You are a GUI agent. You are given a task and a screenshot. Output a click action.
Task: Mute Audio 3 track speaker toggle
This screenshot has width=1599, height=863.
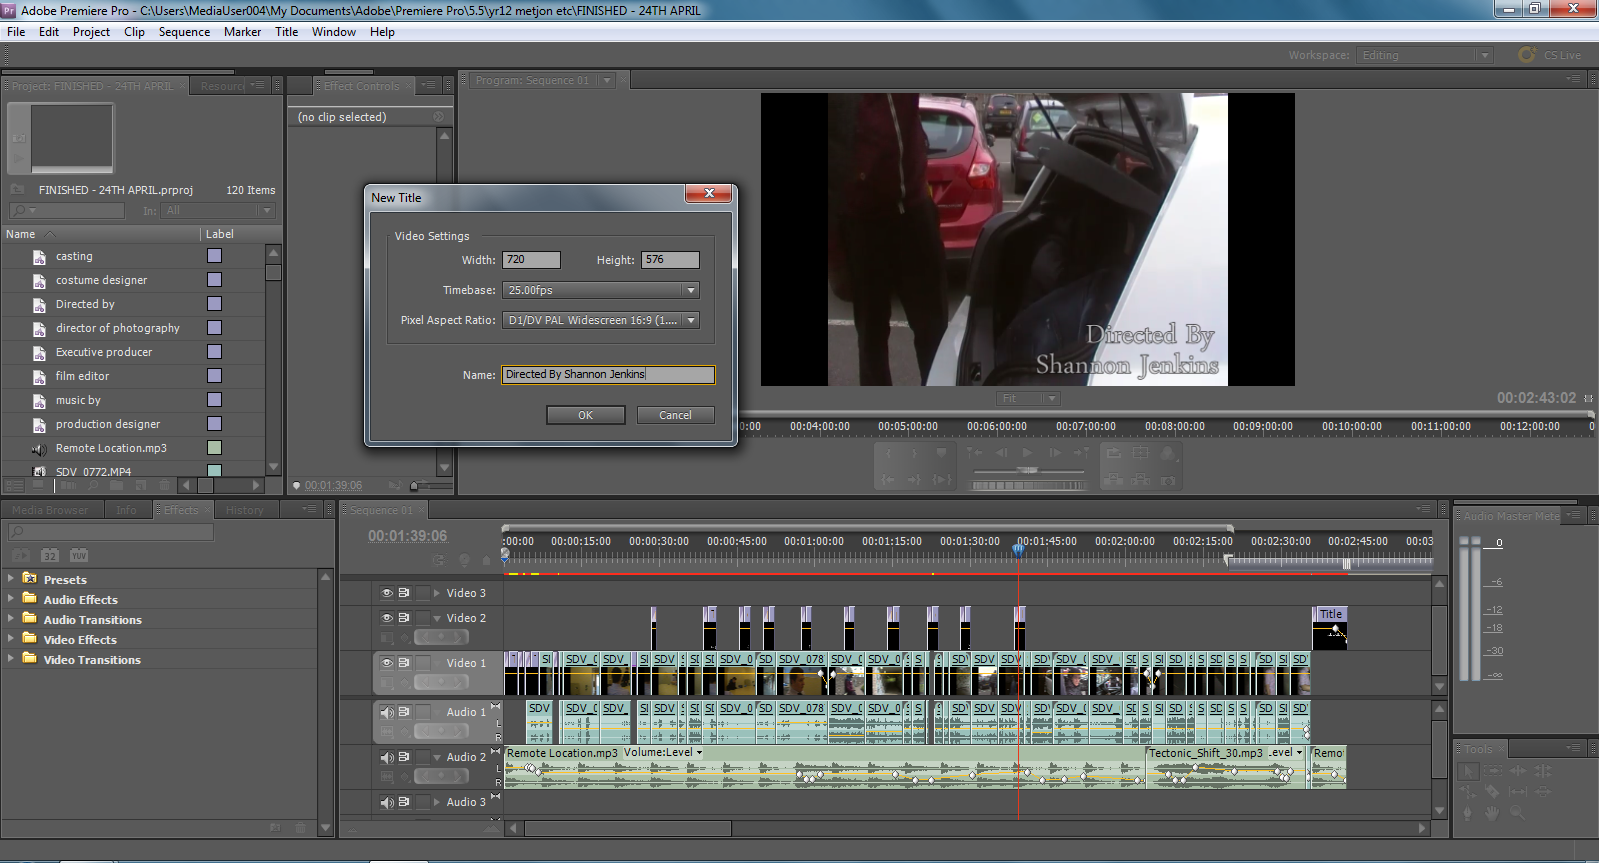point(387,802)
